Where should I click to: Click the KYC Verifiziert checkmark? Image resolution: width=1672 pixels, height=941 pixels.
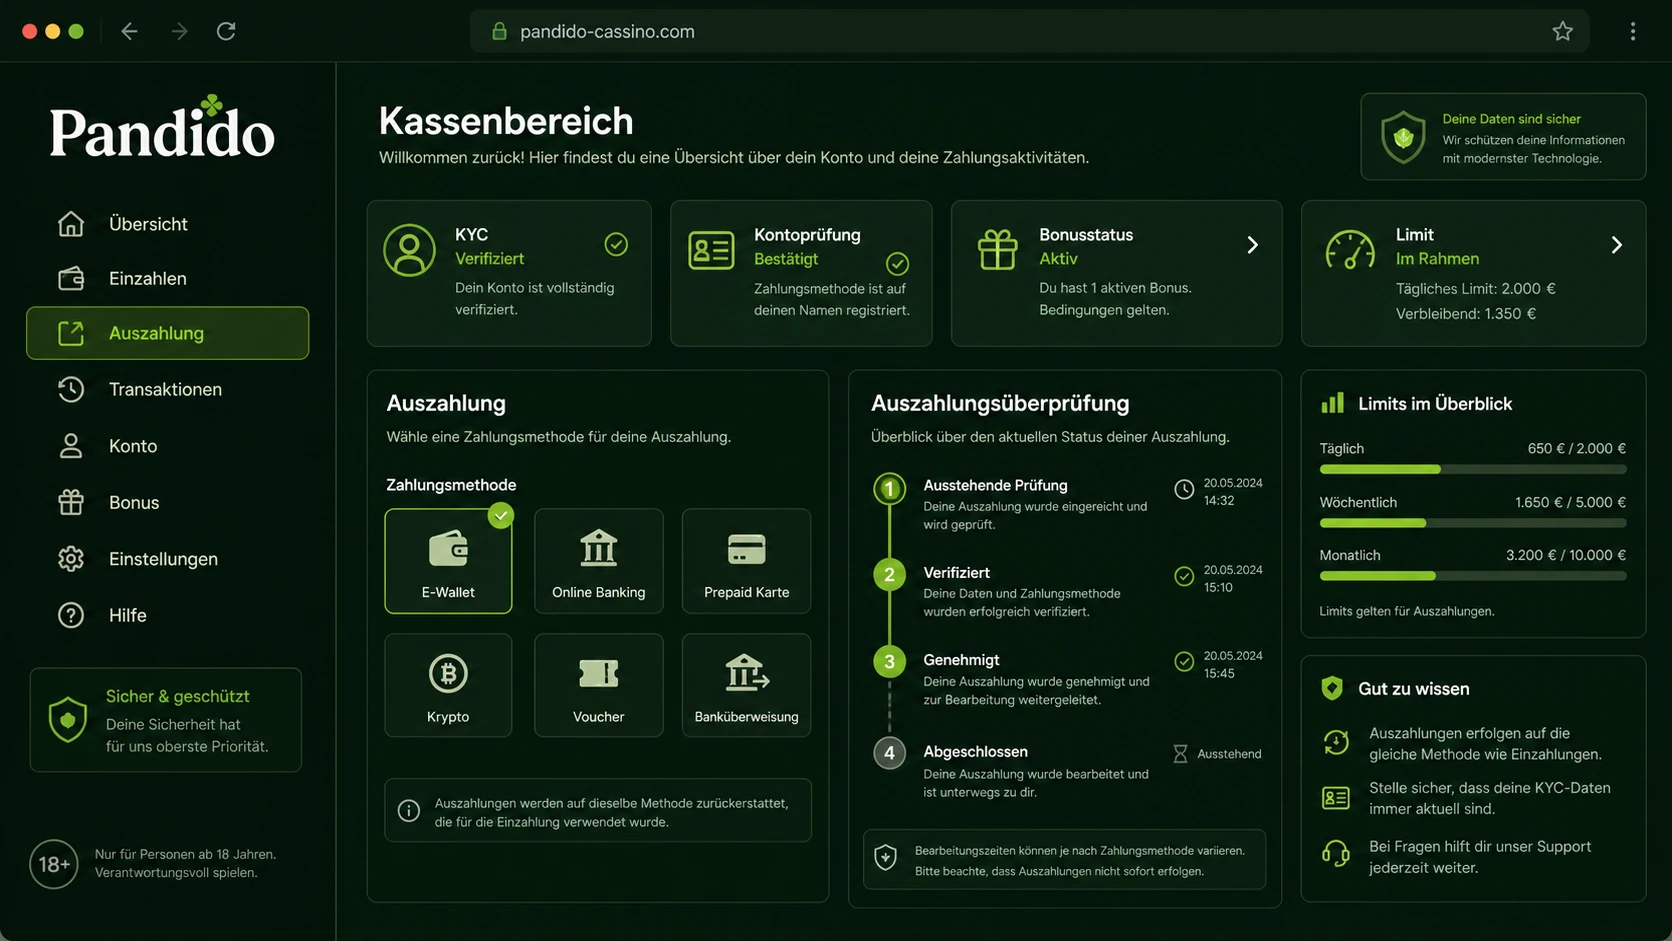[x=616, y=244]
